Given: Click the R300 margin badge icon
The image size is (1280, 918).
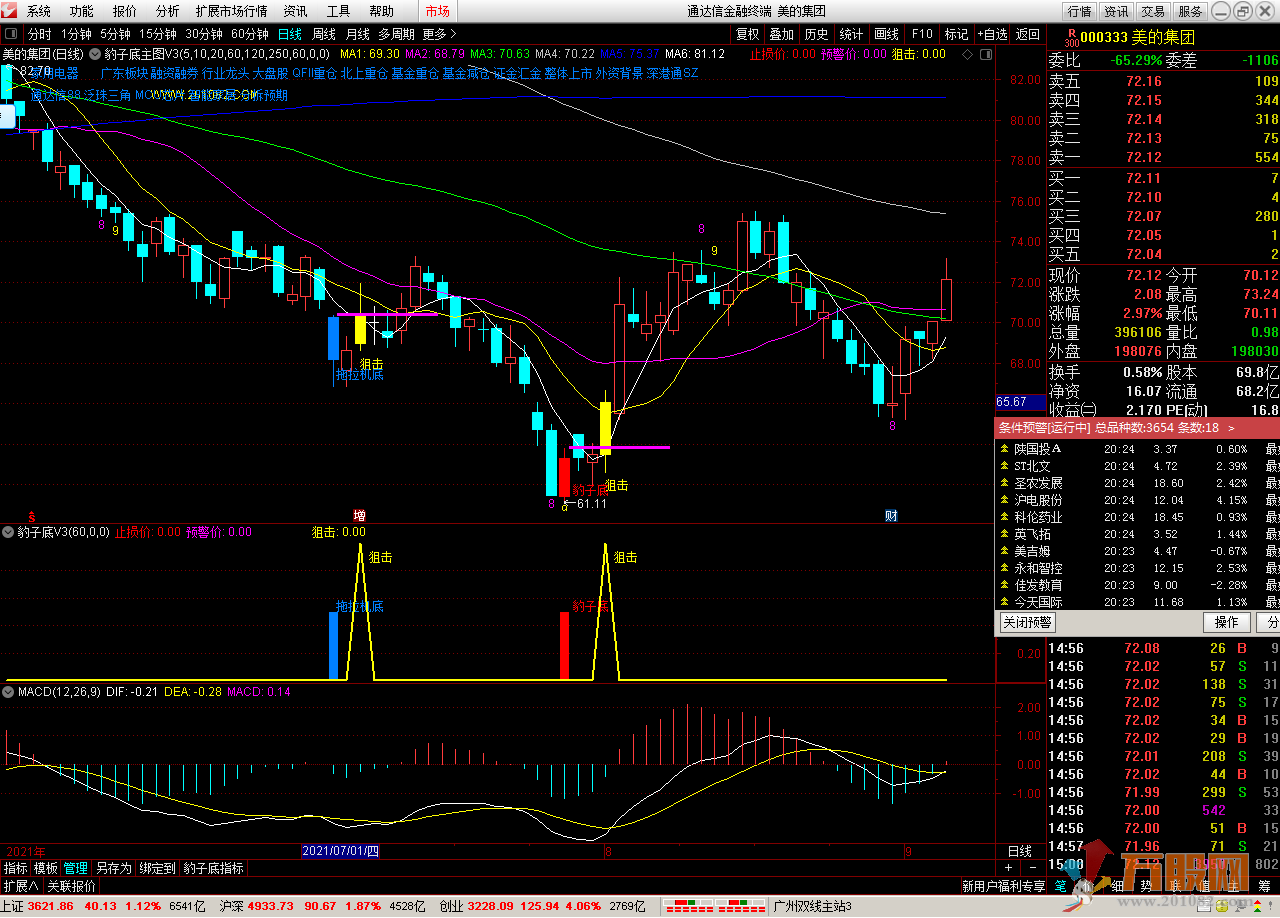Looking at the screenshot, I should pos(1070,38).
